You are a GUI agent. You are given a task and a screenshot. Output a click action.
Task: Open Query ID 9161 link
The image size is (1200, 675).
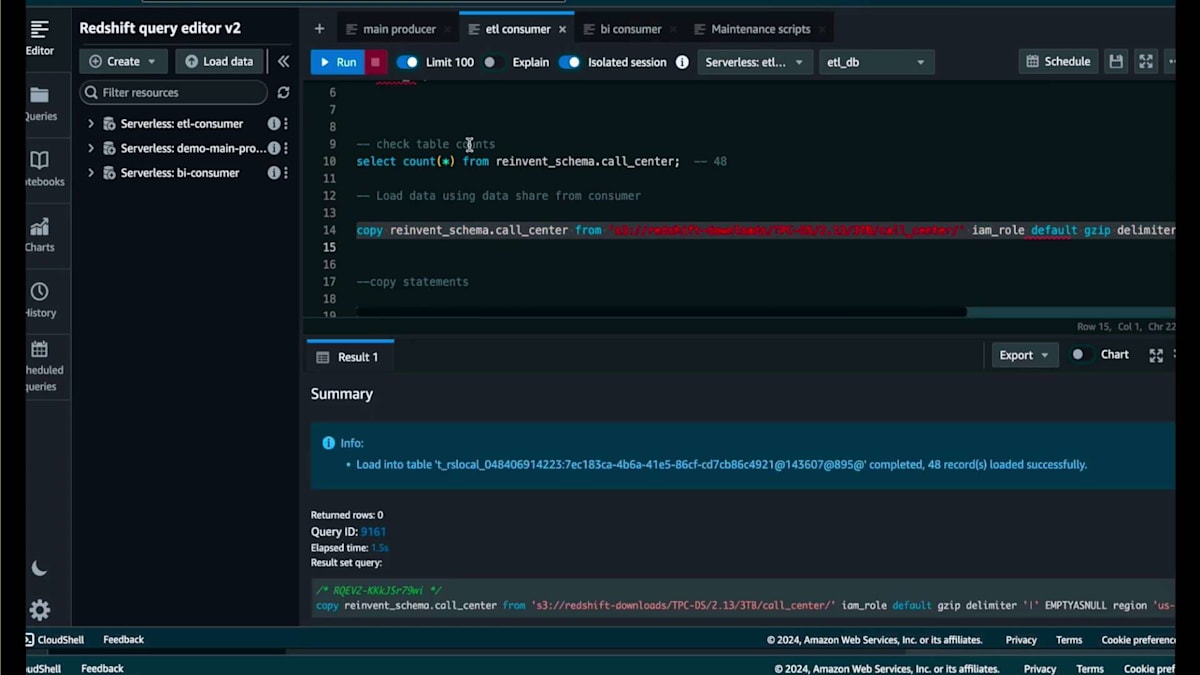[373, 532]
